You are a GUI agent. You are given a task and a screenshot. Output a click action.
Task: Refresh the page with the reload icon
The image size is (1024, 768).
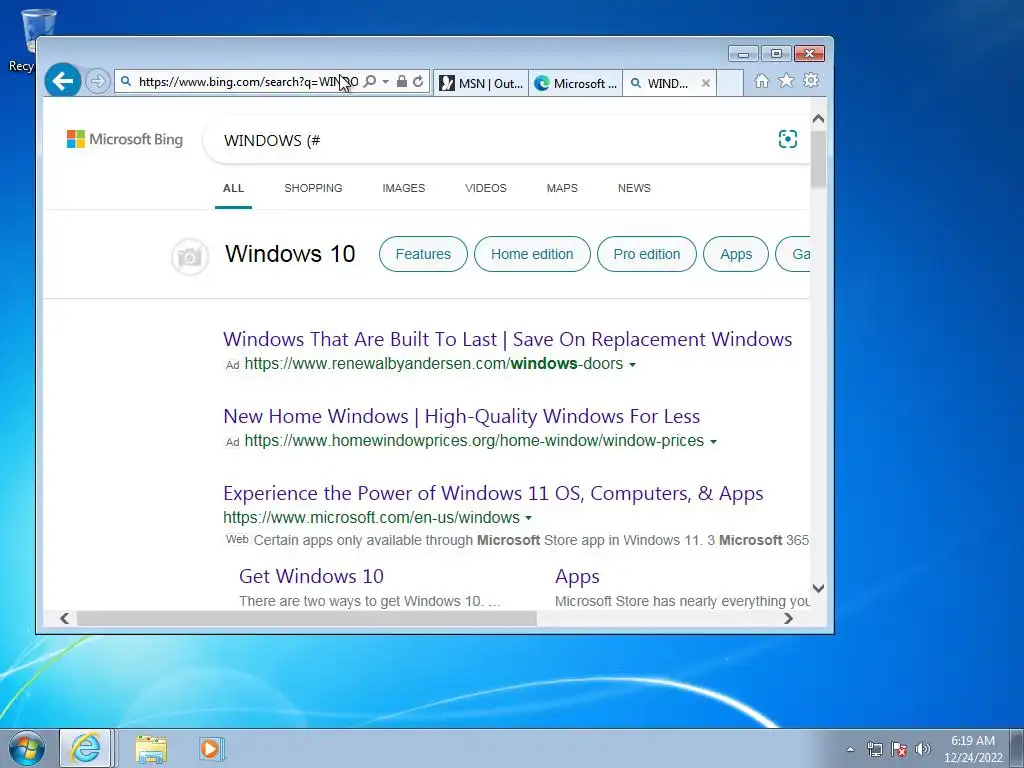coord(418,82)
